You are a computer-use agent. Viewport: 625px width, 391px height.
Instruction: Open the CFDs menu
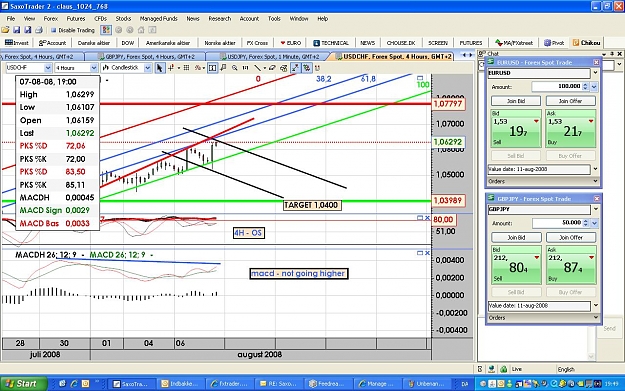click(100, 19)
